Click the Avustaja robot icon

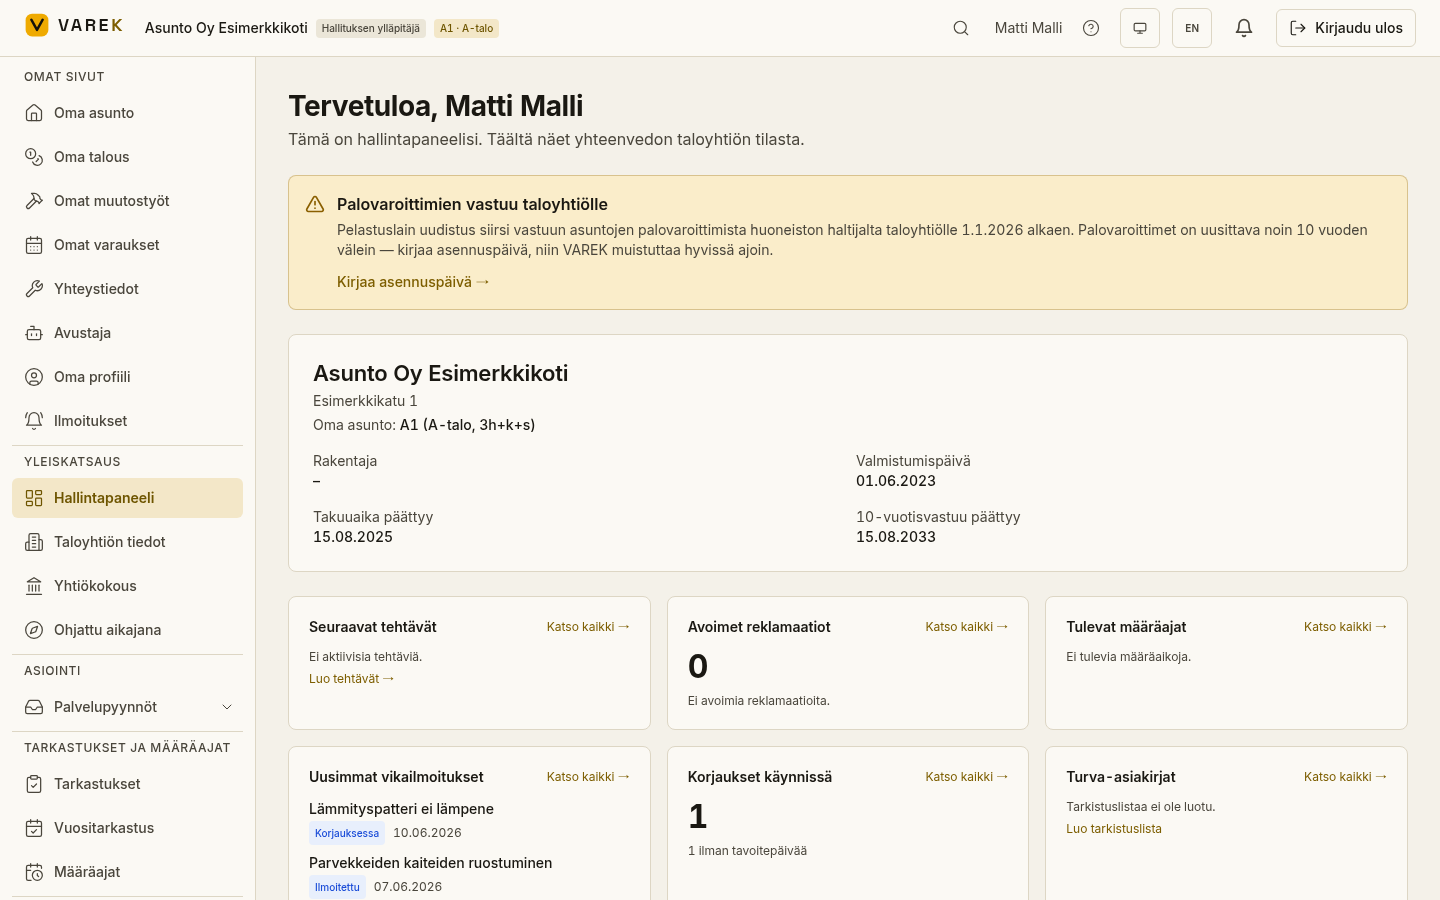pos(34,333)
